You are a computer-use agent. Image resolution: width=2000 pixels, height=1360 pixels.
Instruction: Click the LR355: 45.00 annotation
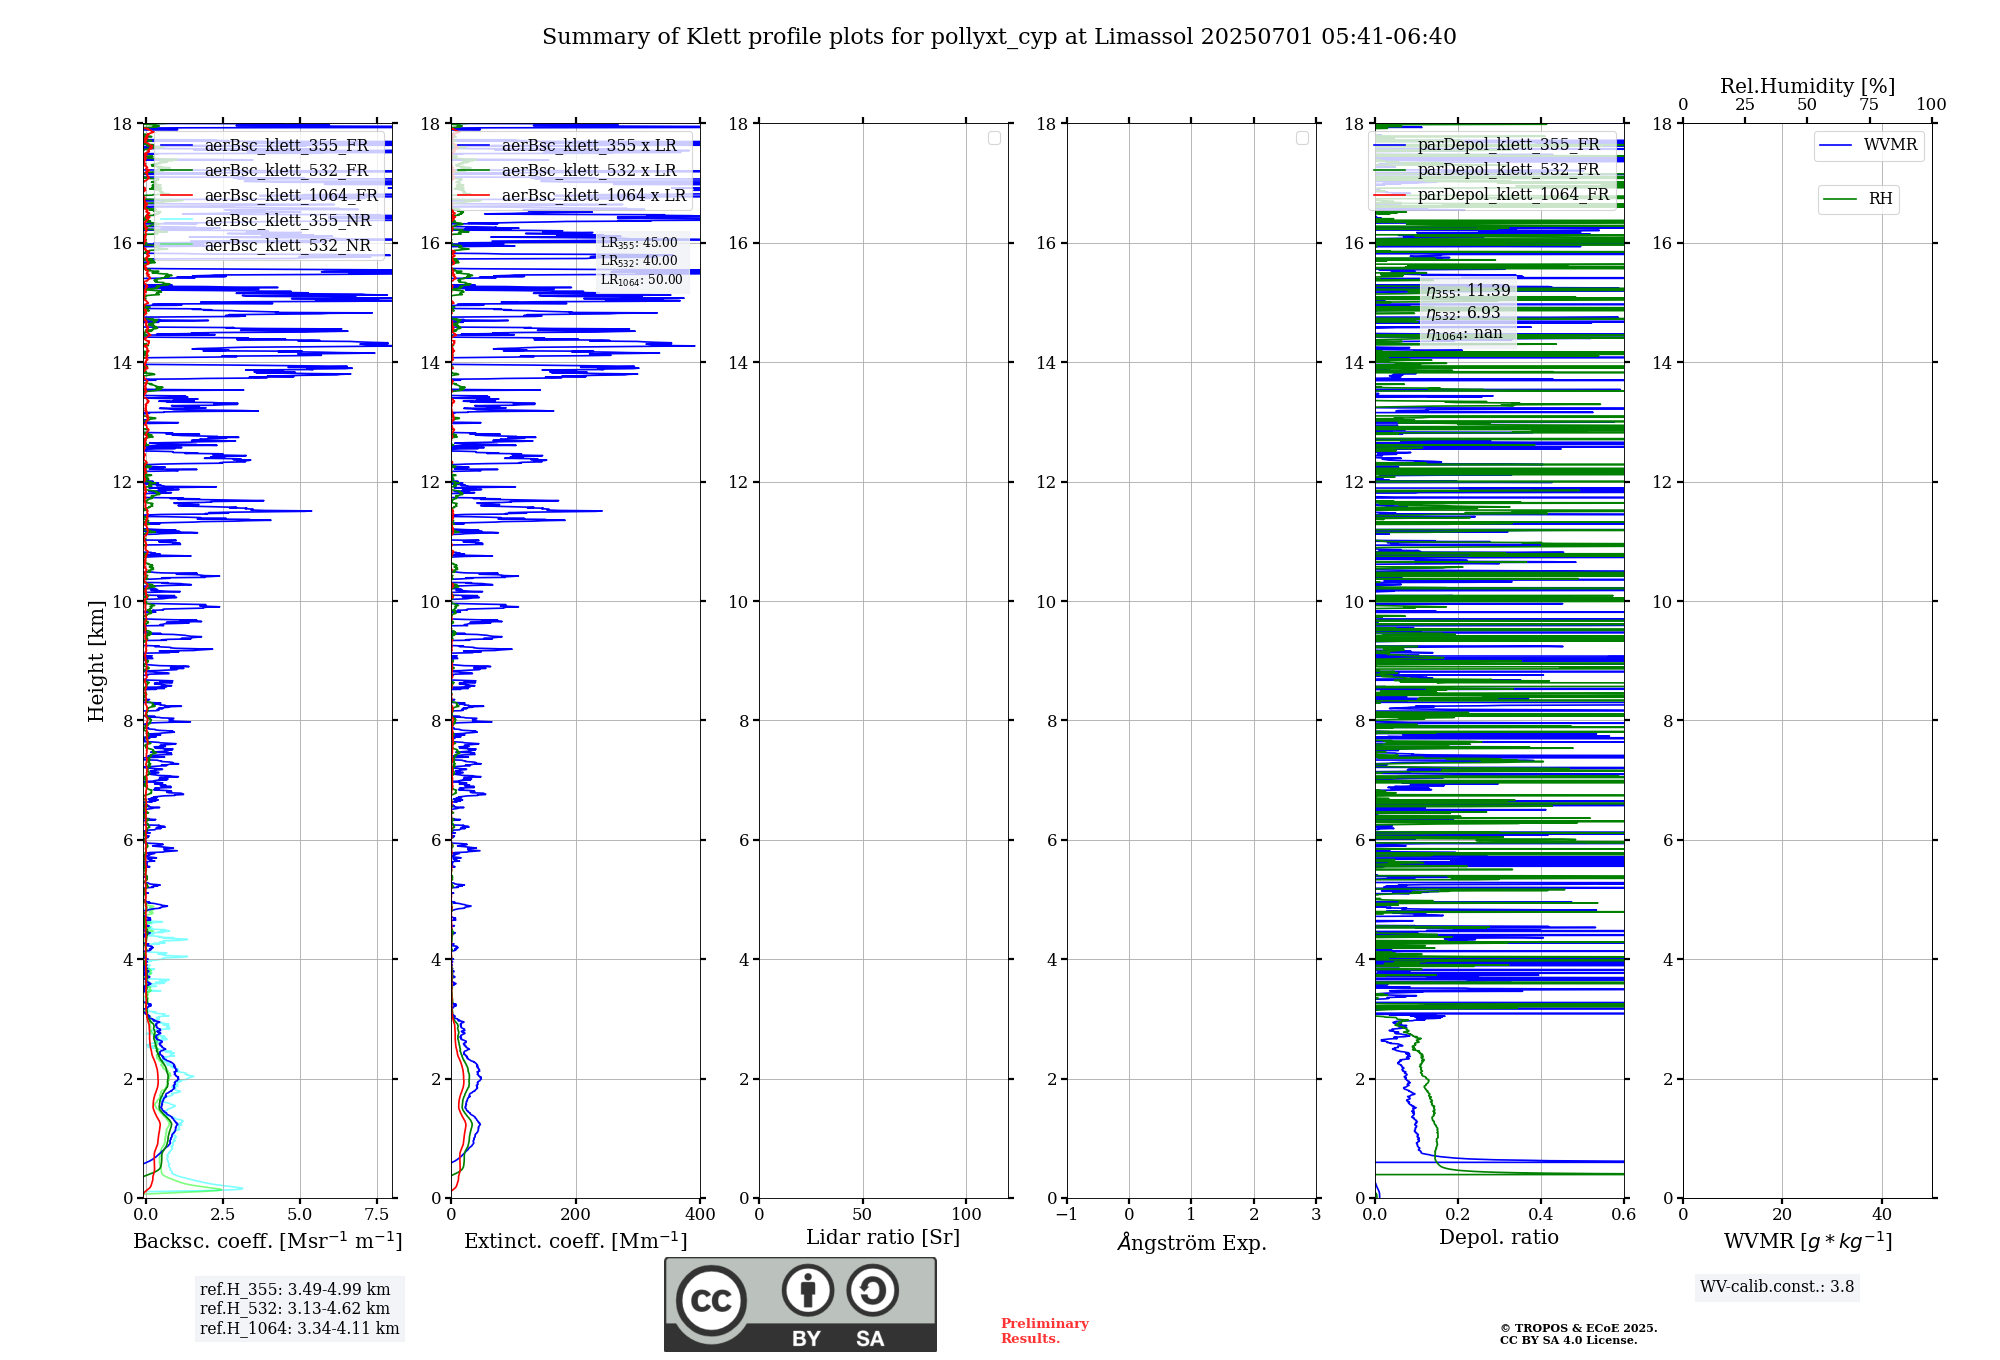click(x=639, y=243)
